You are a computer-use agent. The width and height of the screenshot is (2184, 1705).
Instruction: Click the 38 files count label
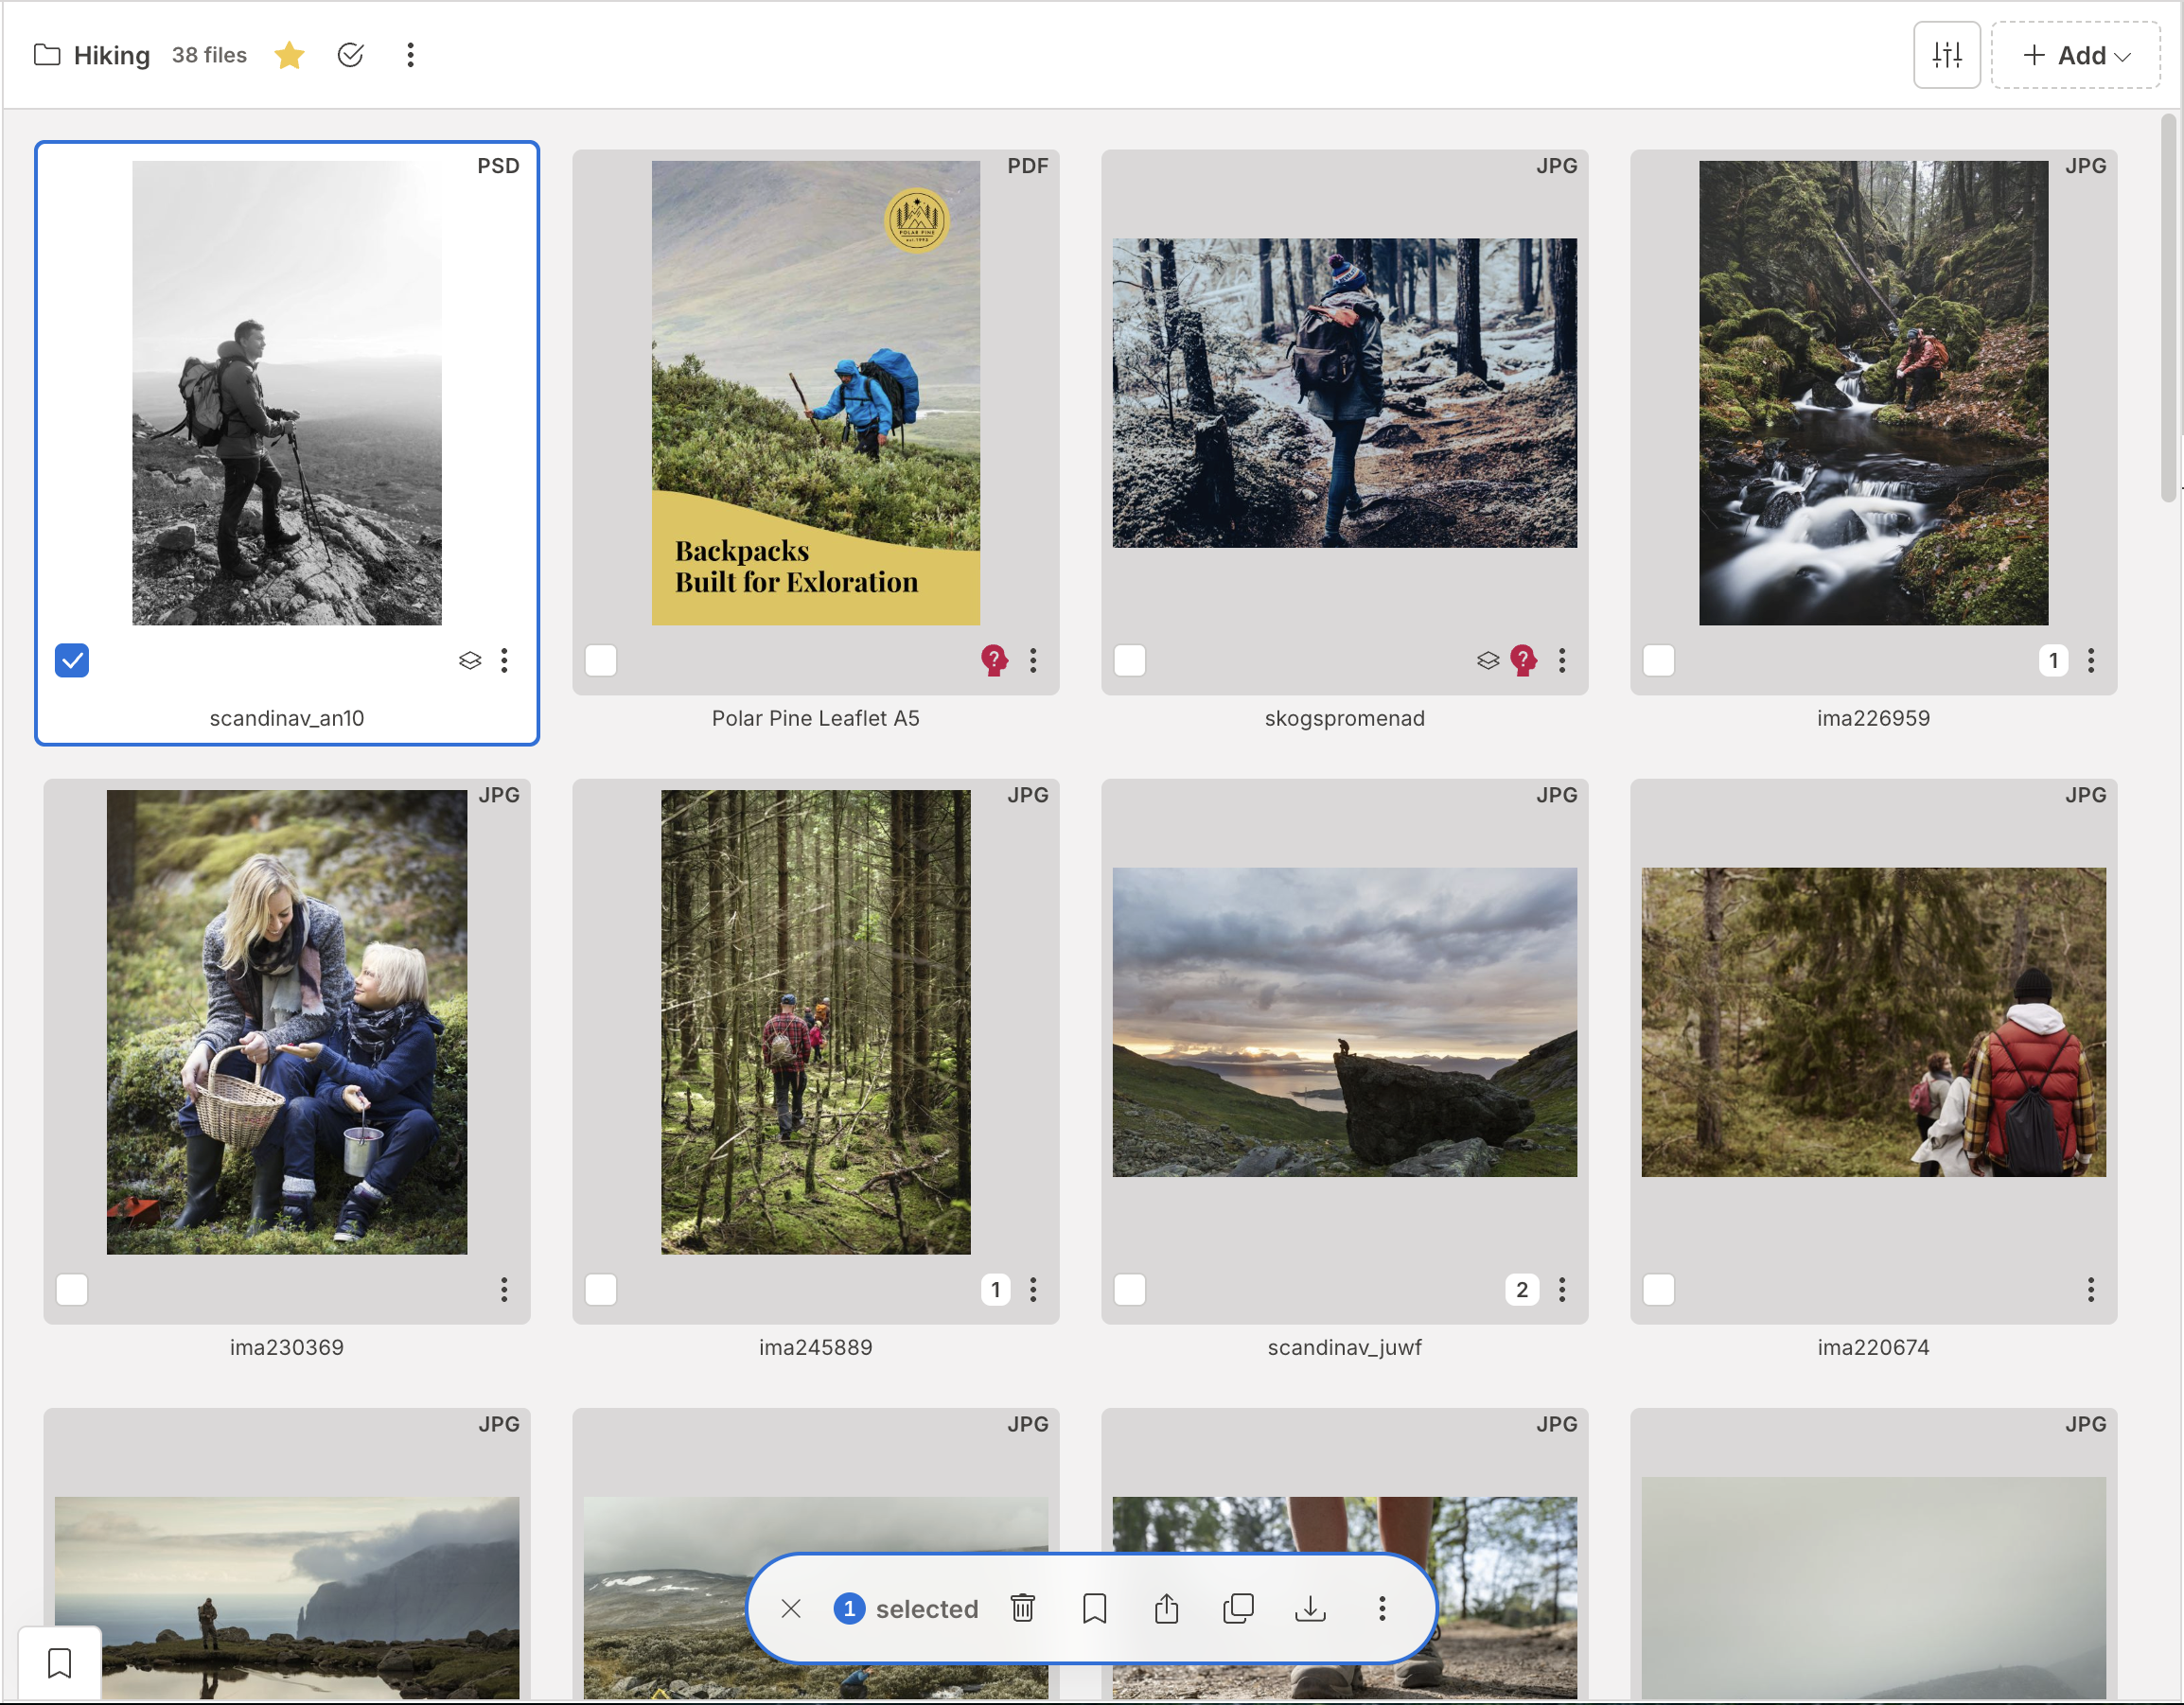coord(209,55)
